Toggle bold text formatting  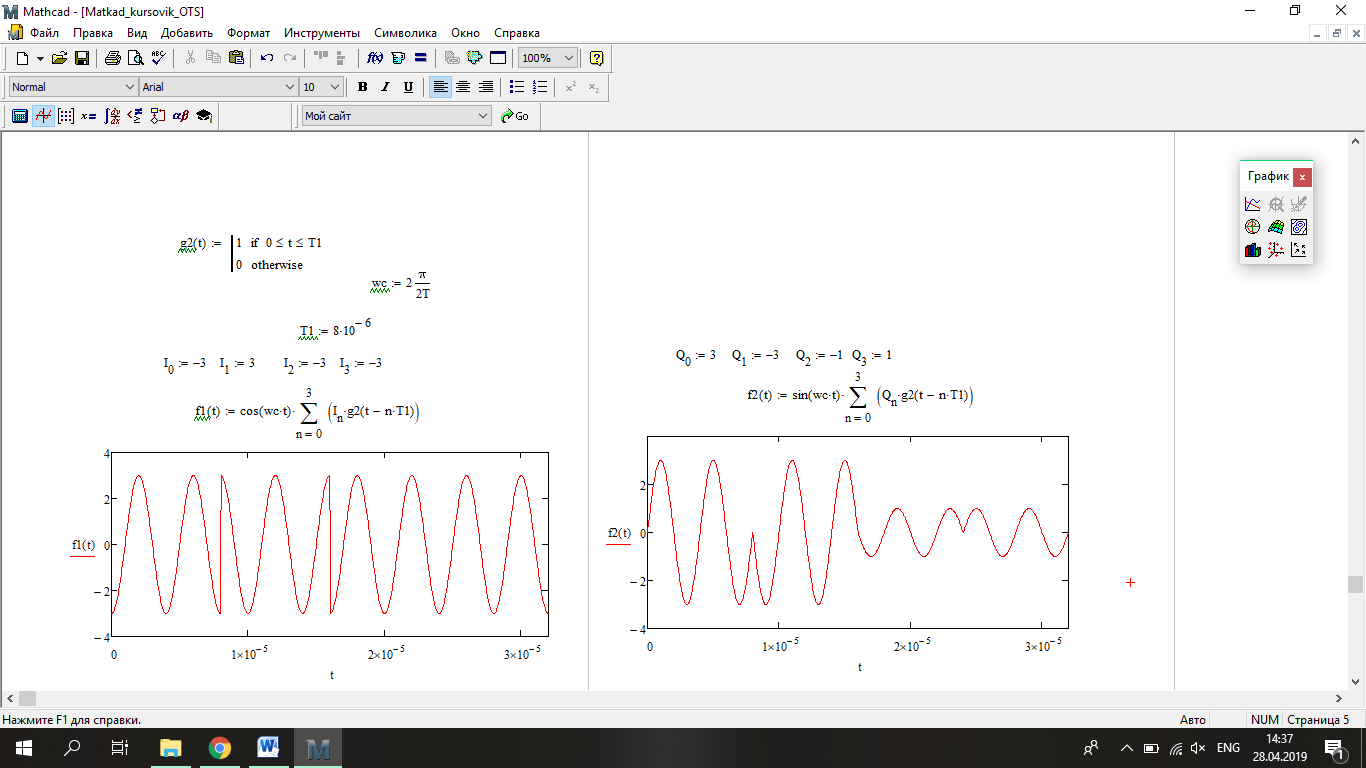click(x=363, y=87)
